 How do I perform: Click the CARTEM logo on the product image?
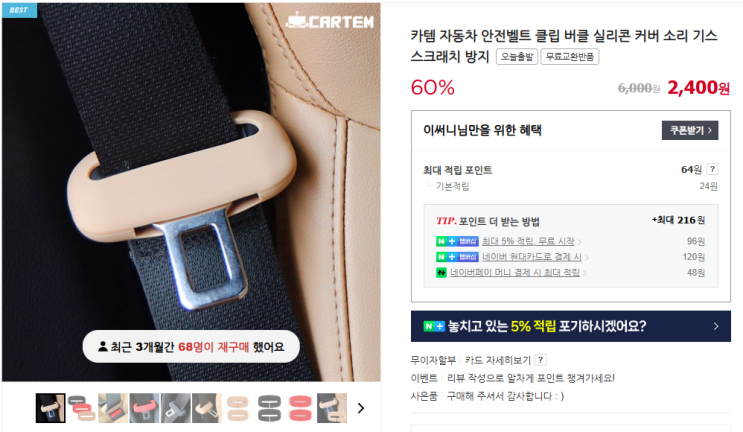click(330, 20)
